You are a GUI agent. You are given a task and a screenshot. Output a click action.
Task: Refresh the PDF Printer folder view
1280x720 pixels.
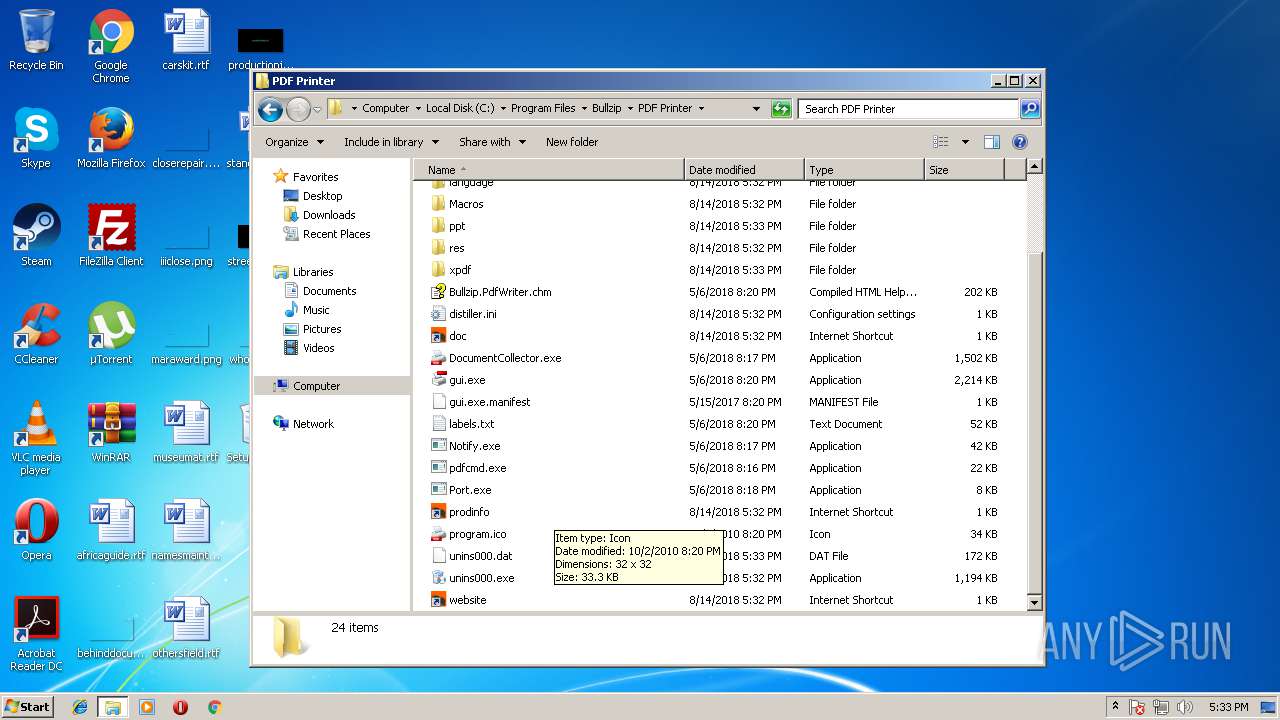pyautogui.click(x=781, y=109)
